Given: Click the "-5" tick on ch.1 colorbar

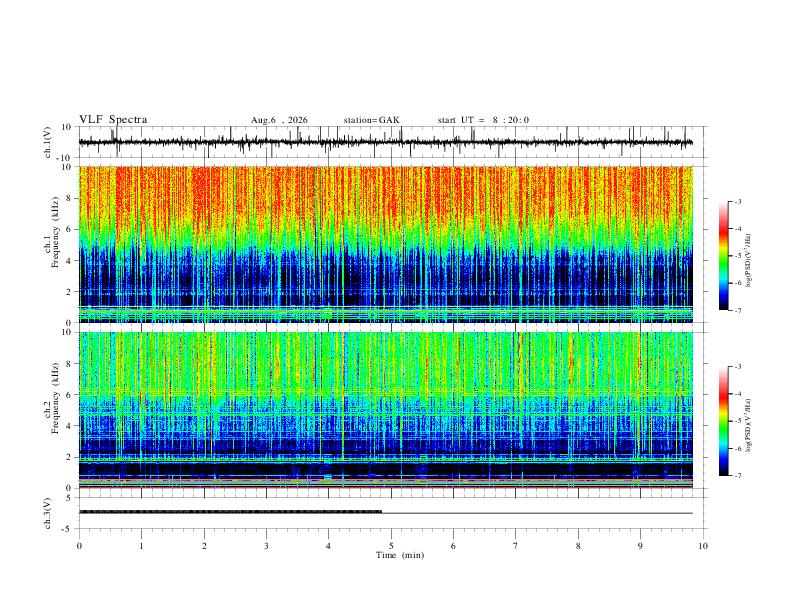Looking at the screenshot, I should click(737, 256).
